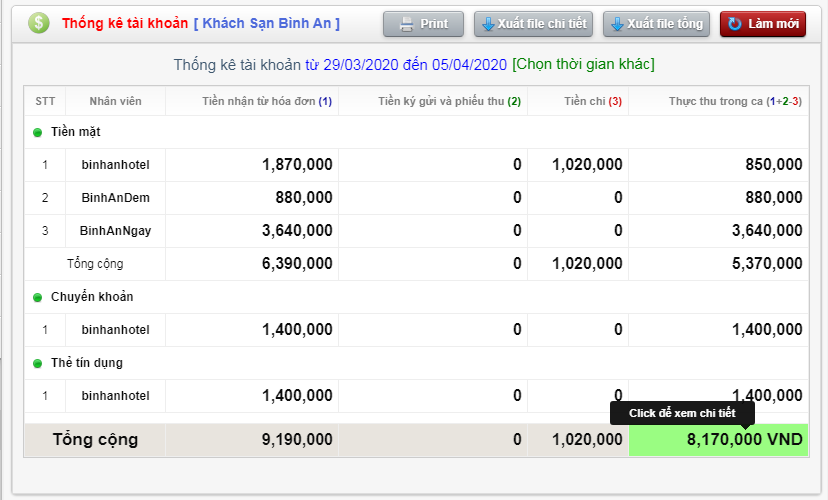828x500 pixels.
Task: Click green dot beside Thẻ tín dụng
Action: pyautogui.click(x=38, y=363)
